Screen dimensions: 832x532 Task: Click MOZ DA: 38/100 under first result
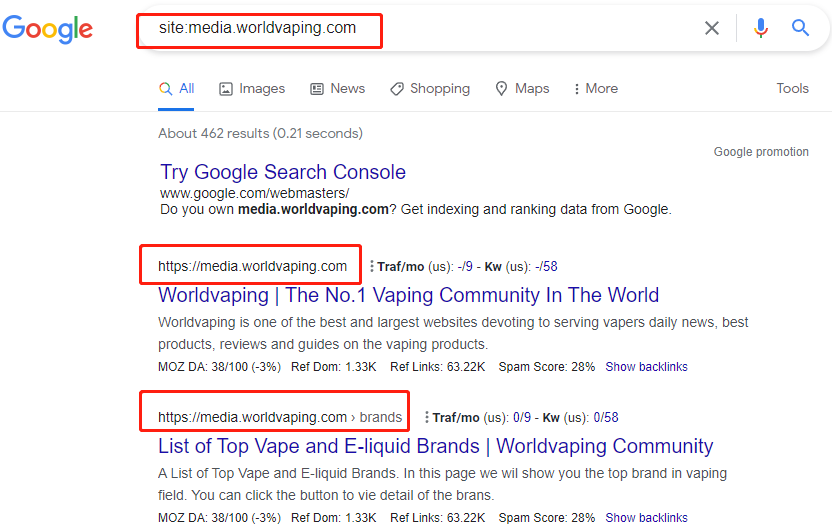[x=219, y=367]
